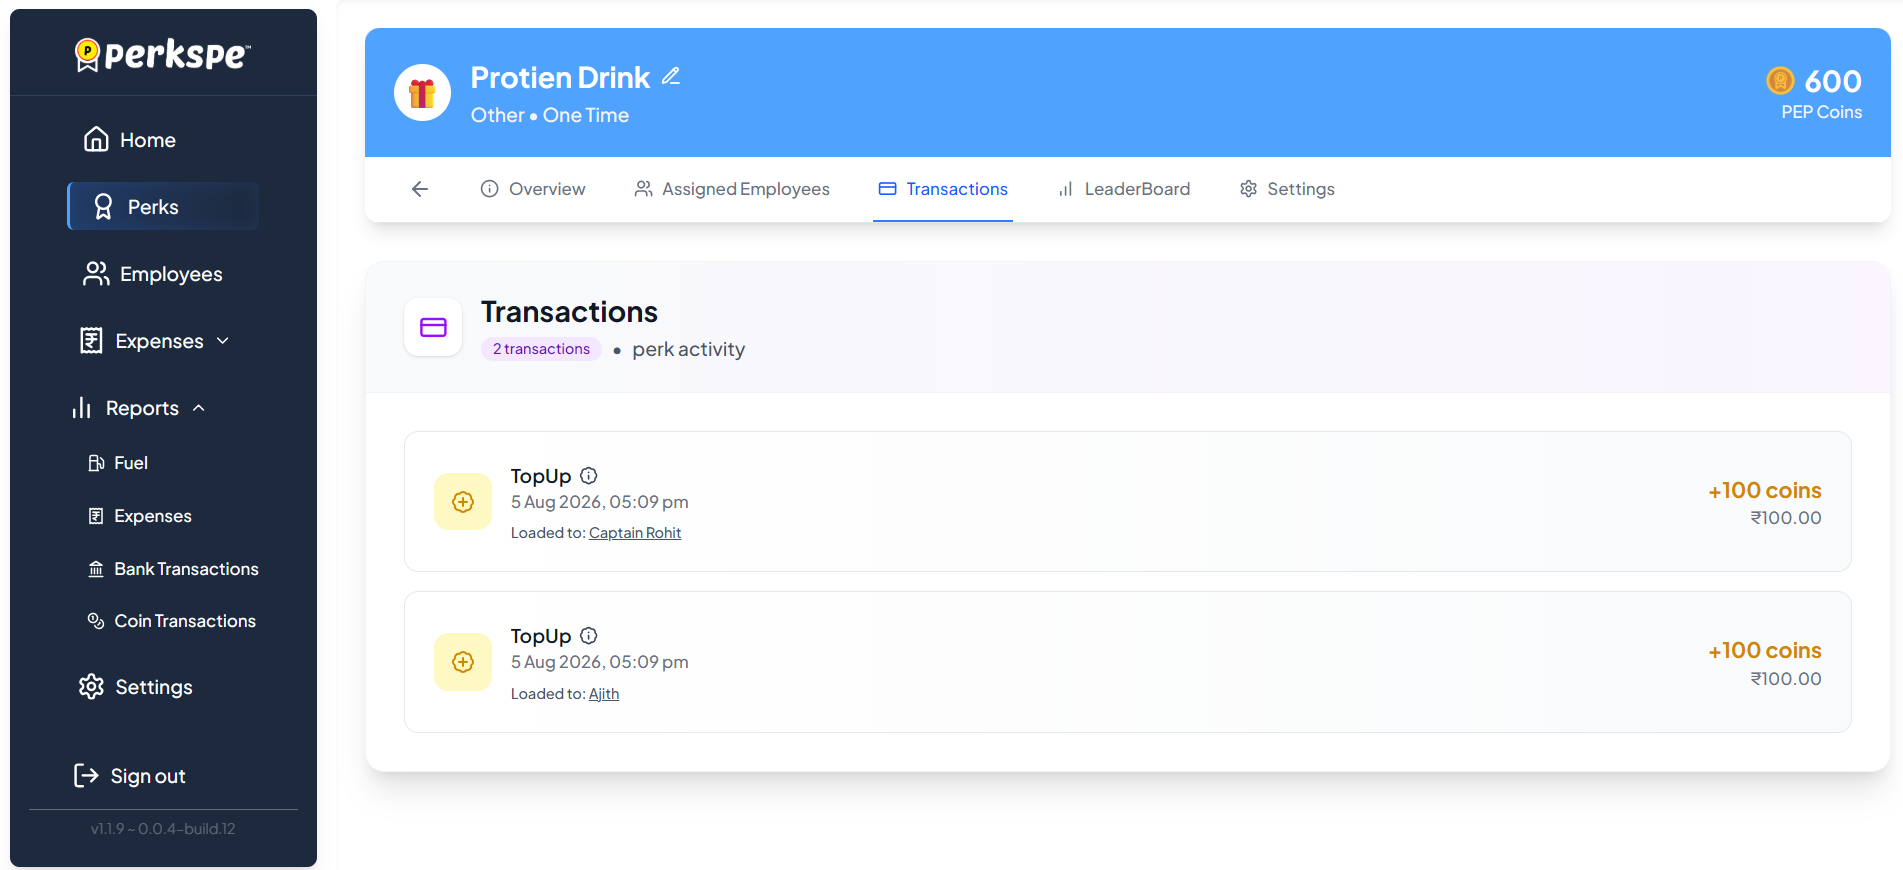Go back with the arrow button
The image size is (1903, 870).
point(420,189)
